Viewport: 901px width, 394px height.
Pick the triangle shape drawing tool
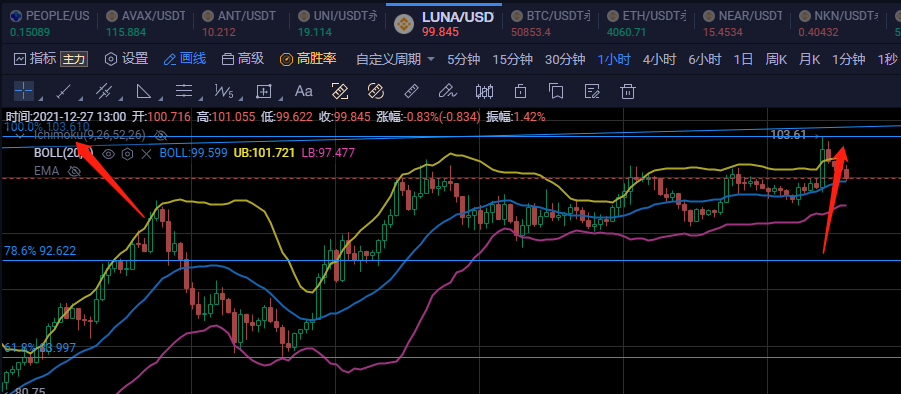(143, 91)
